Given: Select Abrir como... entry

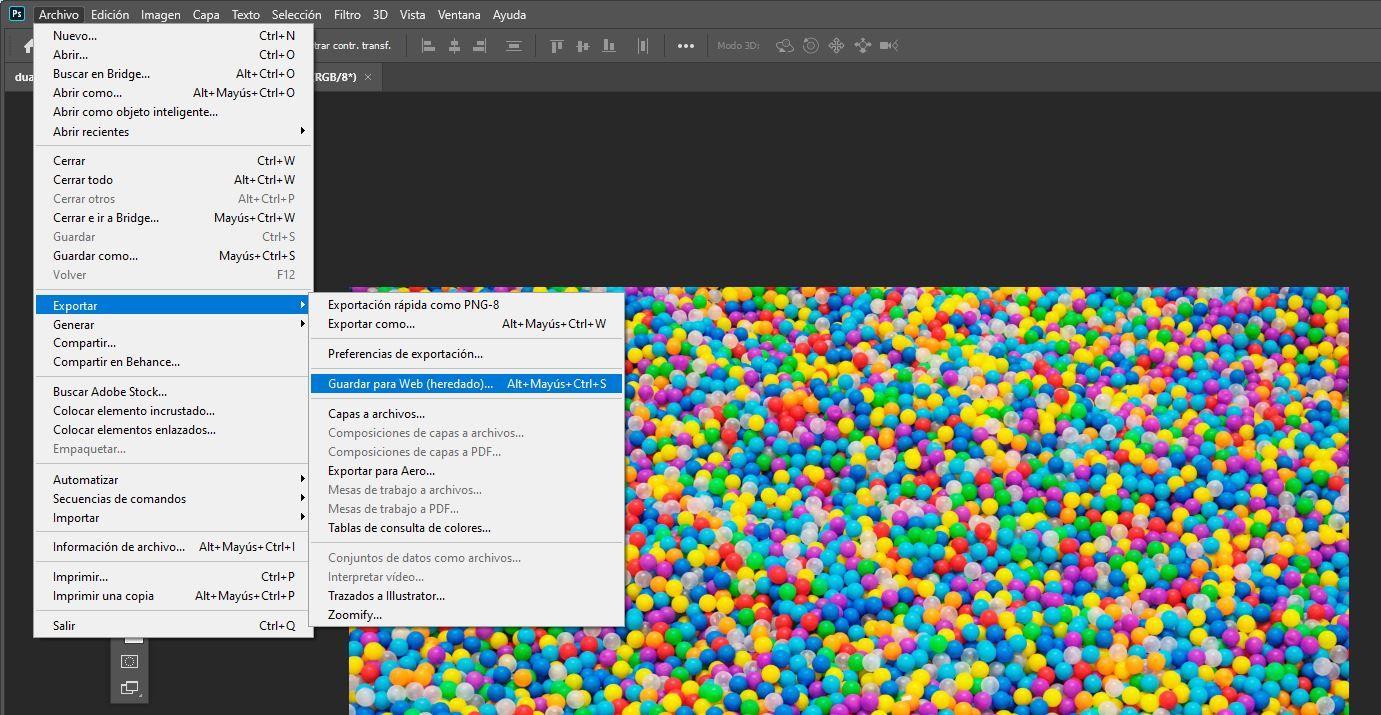Looking at the screenshot, I should (174, 93).
